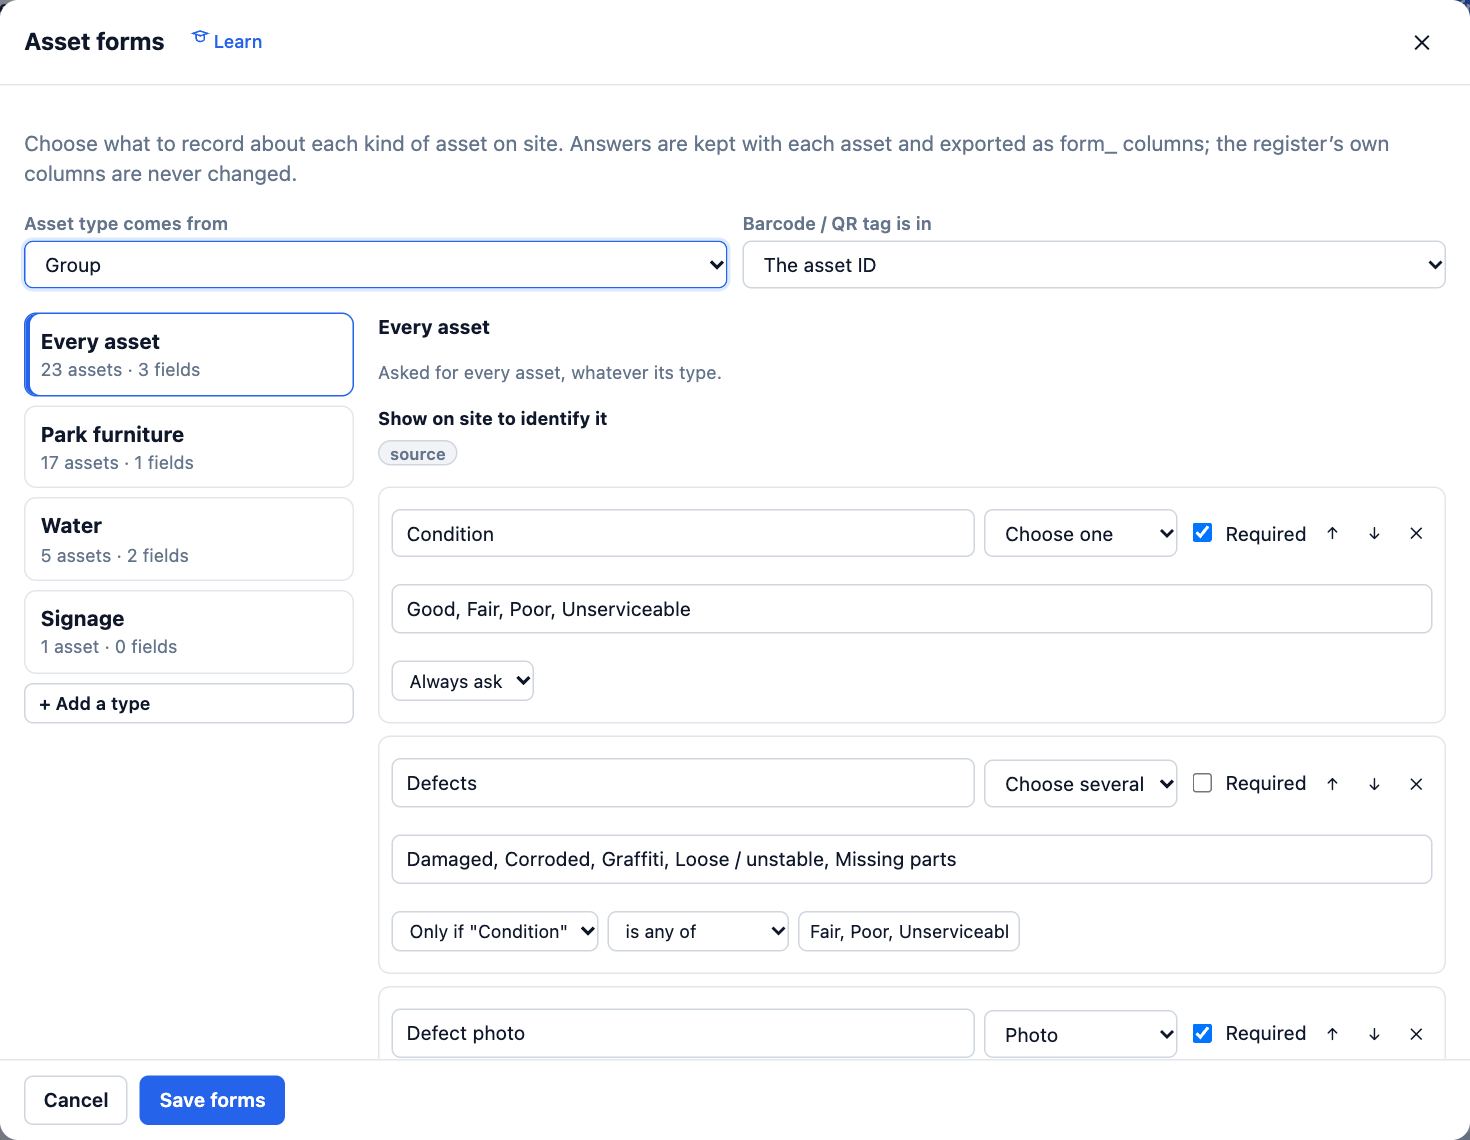Edit the Damaged, Corroded, Graffiti options field
1470x1140 pixels.
click(912, 859)
